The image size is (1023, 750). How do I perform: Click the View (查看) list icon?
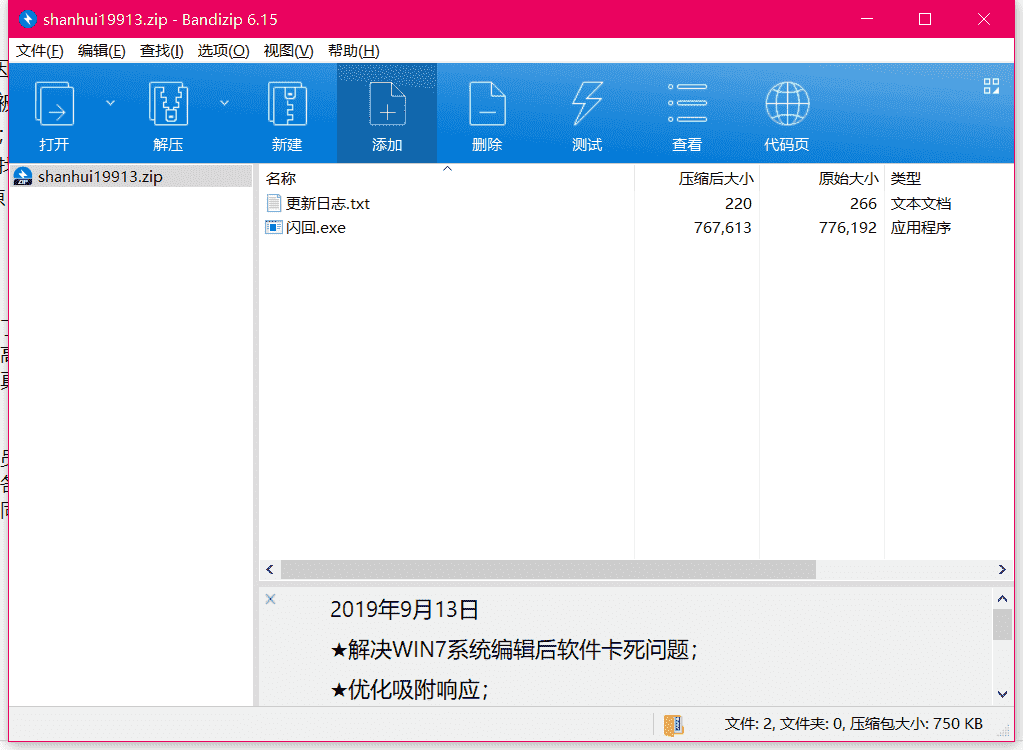pos(687,103)
